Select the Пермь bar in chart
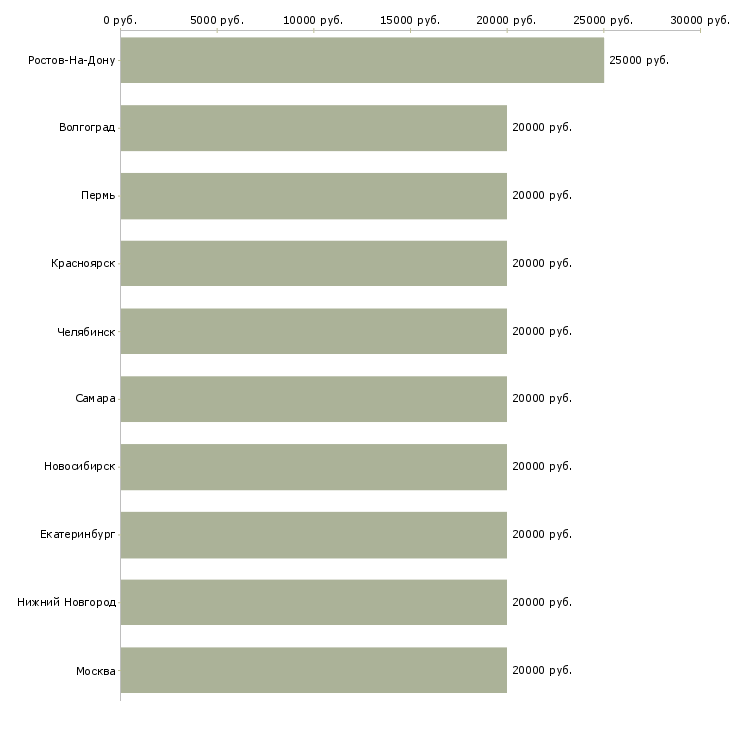The height and width of the screenshot is (730, 730). [313, 196]
